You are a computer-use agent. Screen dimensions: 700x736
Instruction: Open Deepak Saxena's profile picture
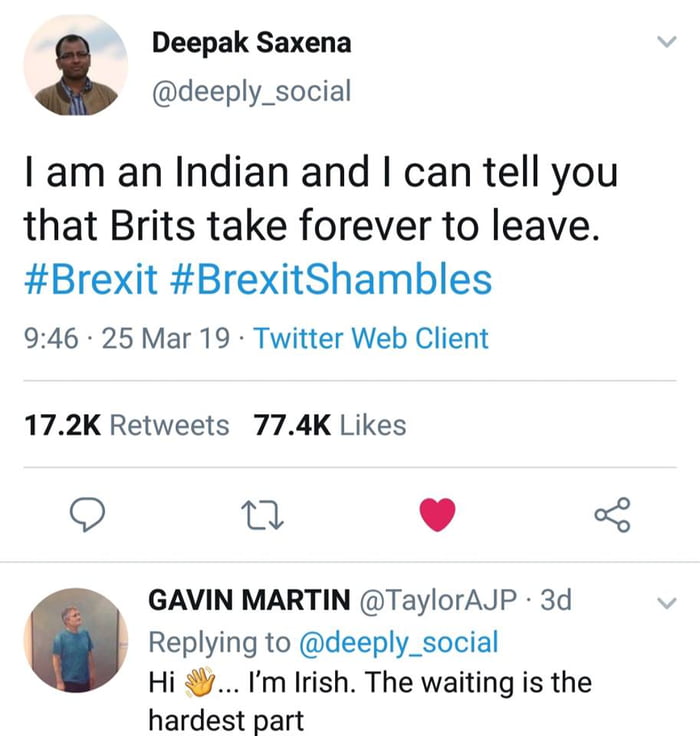coord(76,67)
